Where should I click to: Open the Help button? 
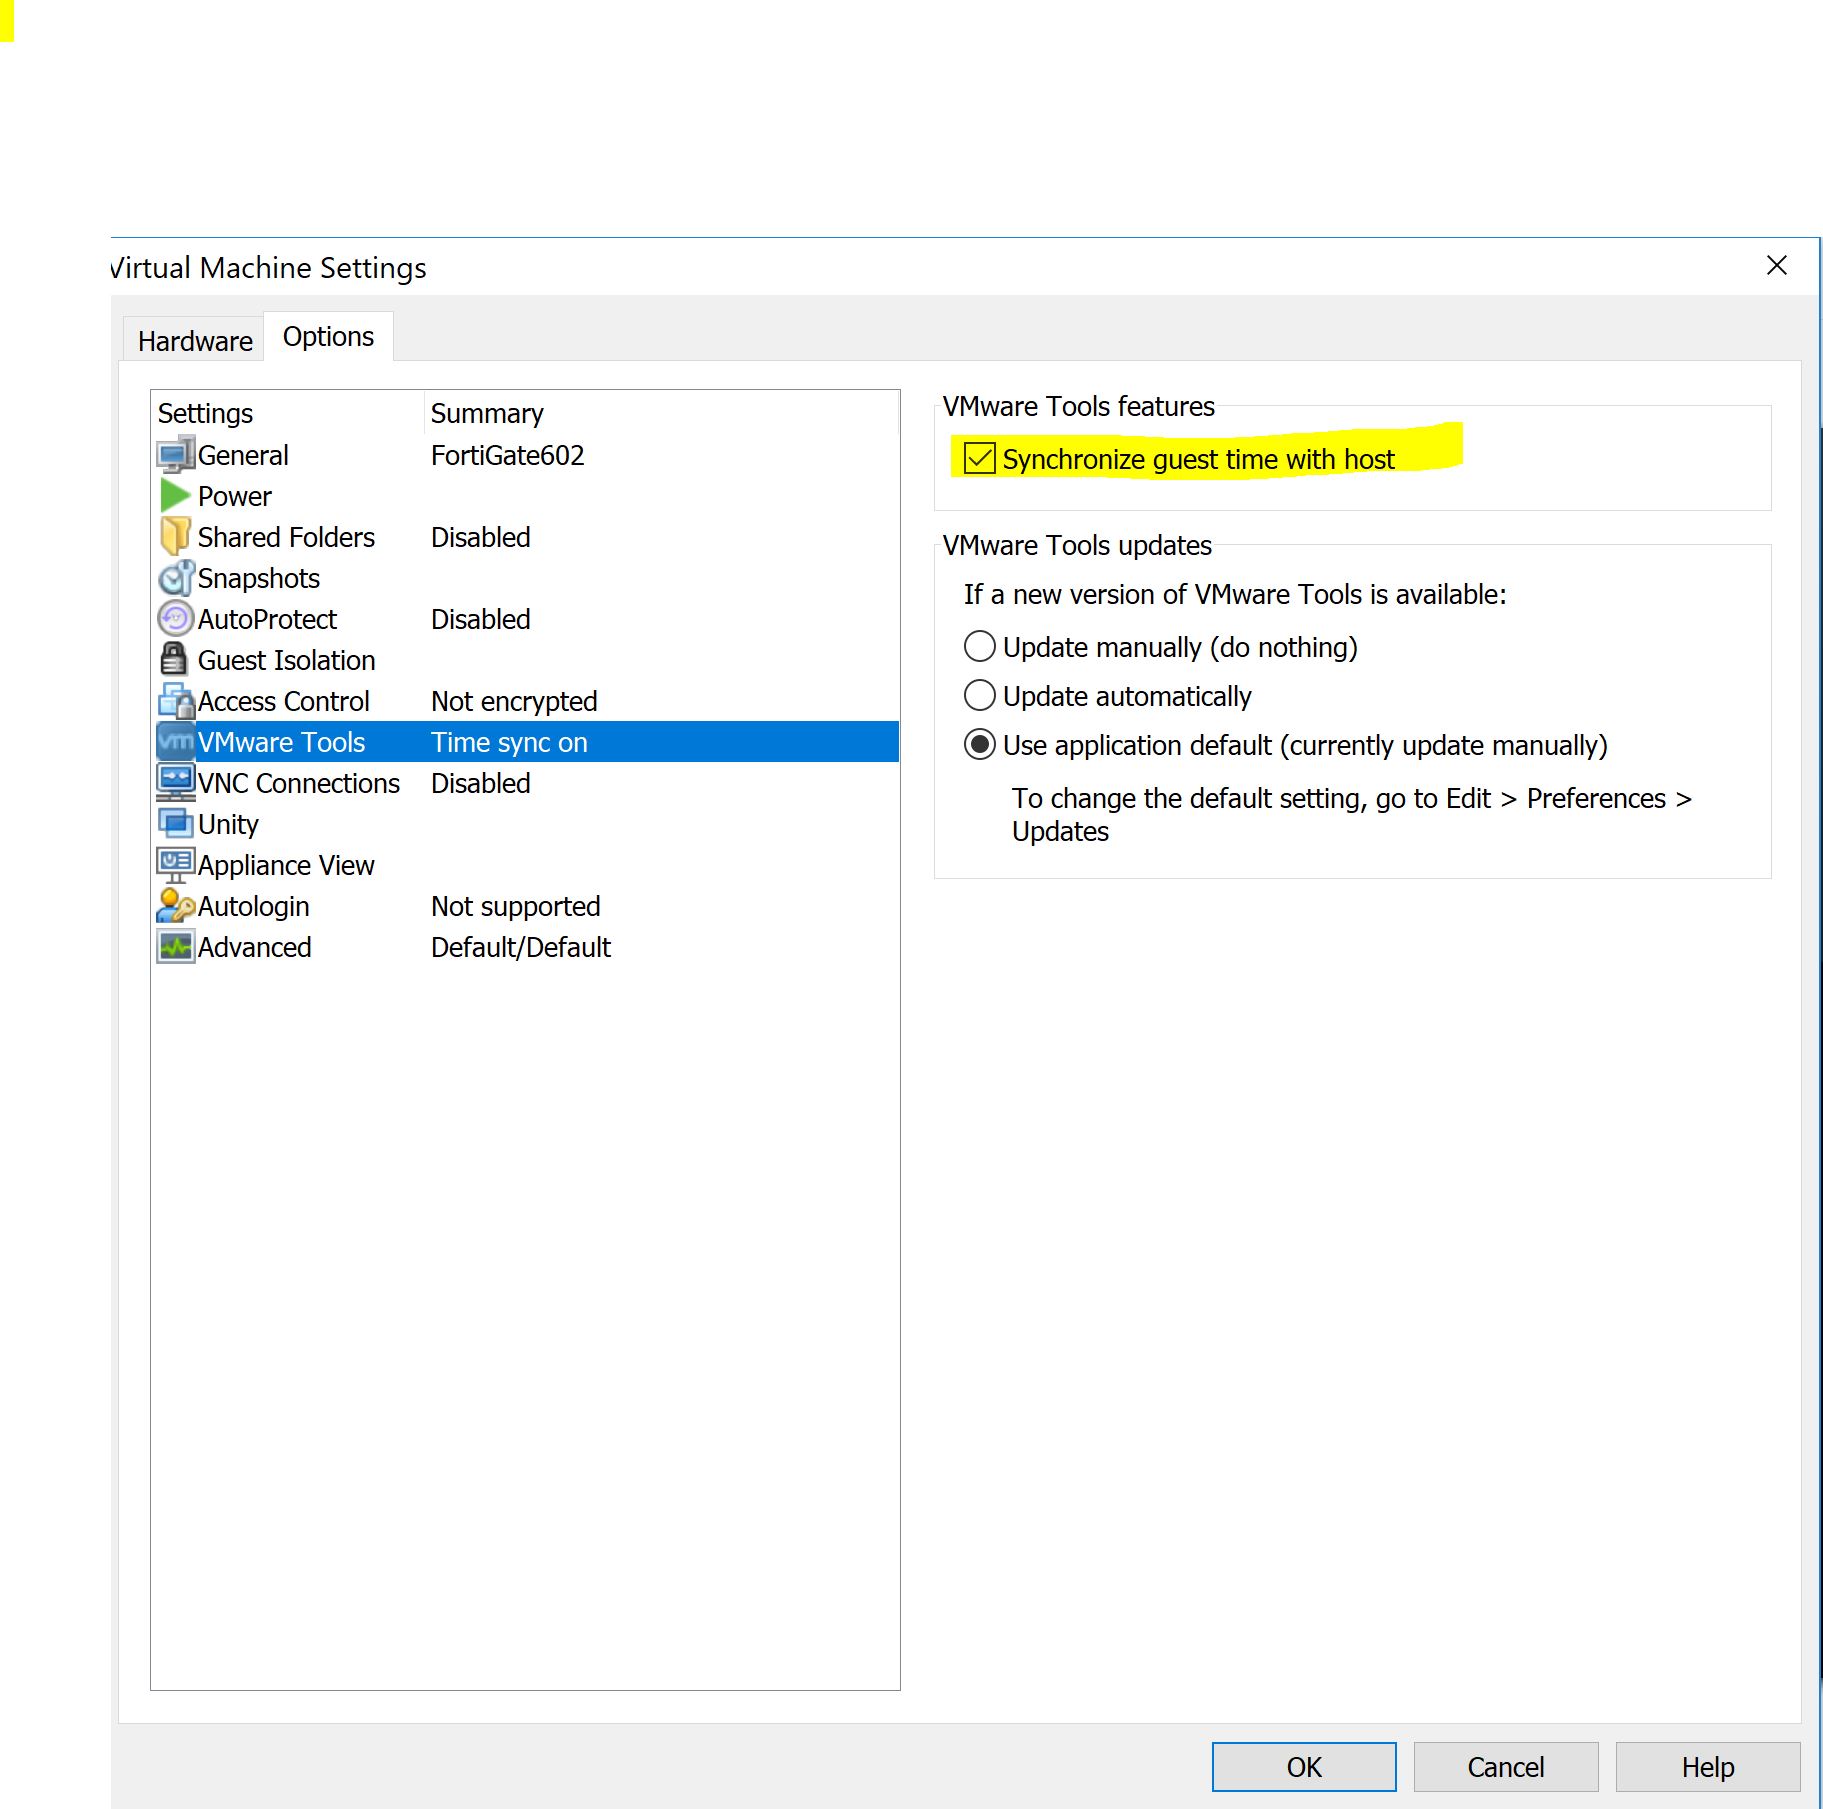click(1708, 1767)
